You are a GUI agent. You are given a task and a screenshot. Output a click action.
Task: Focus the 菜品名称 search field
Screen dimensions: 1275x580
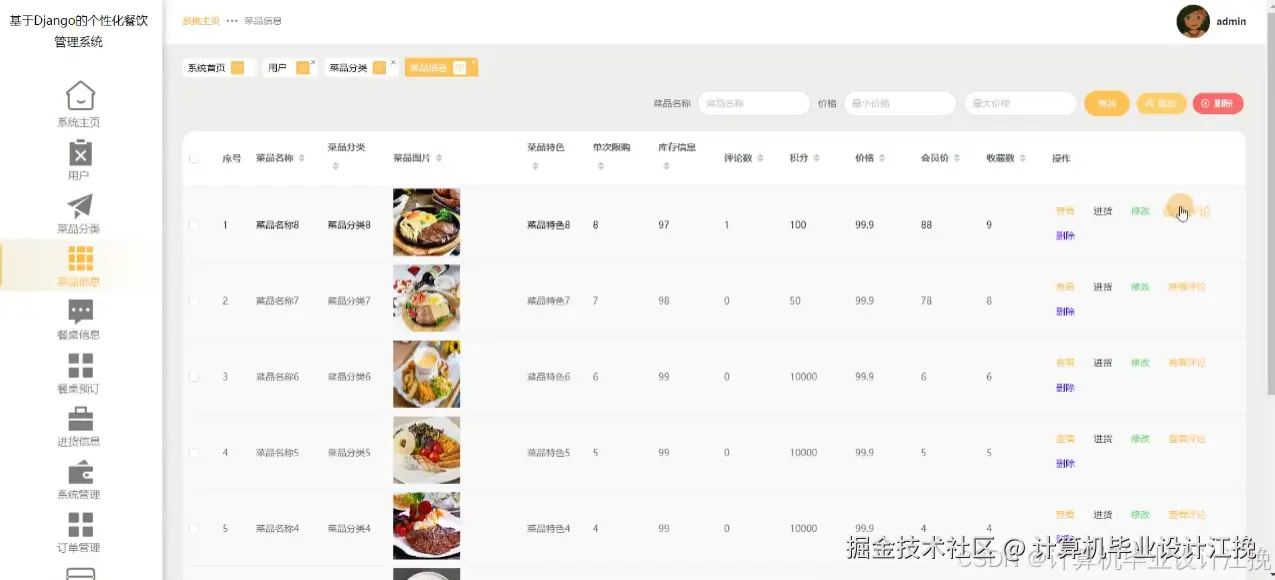(754, 103)
